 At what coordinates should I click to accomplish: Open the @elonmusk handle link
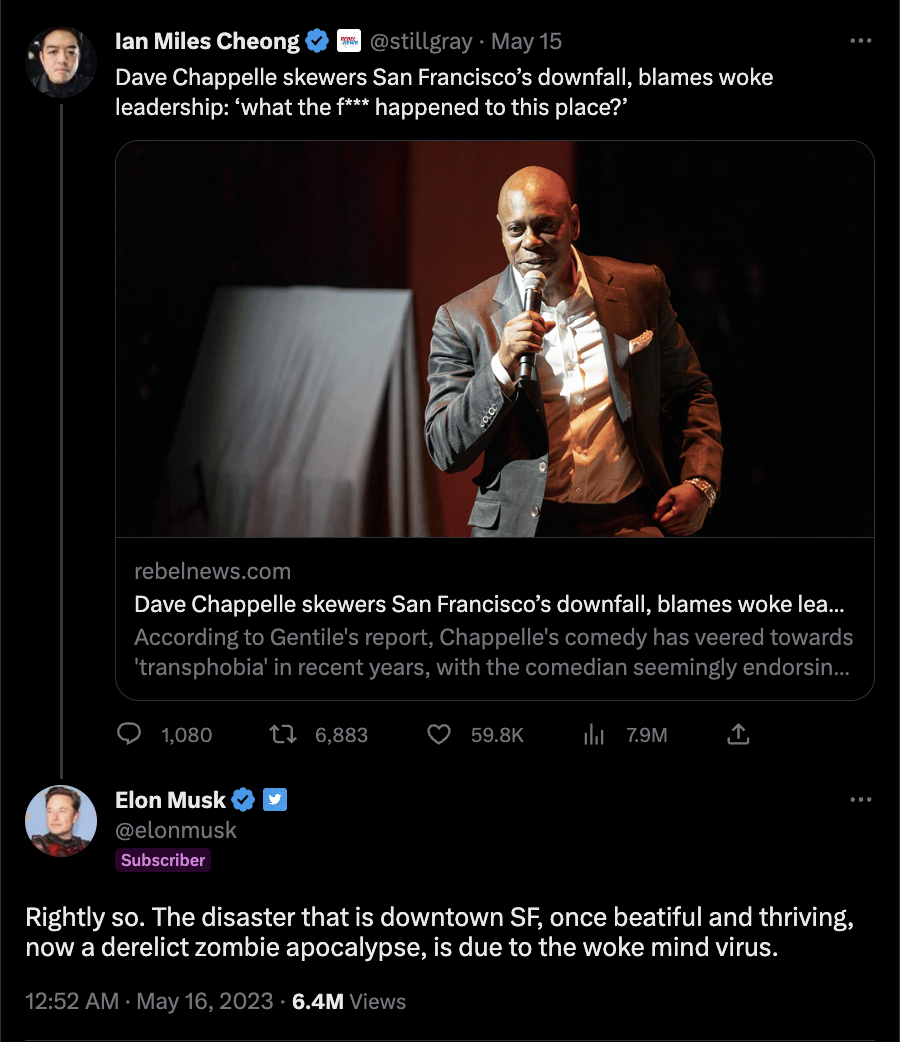pos(176,830)
